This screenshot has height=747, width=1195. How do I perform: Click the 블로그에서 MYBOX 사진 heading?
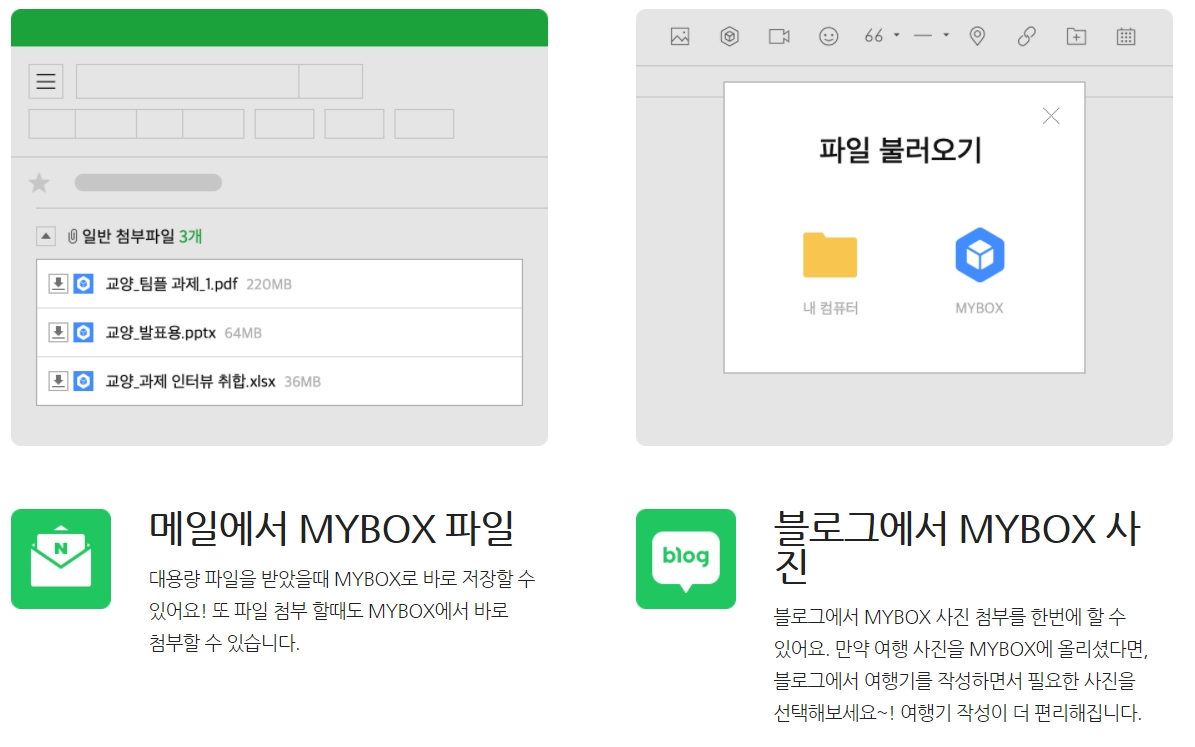(957, 547)
